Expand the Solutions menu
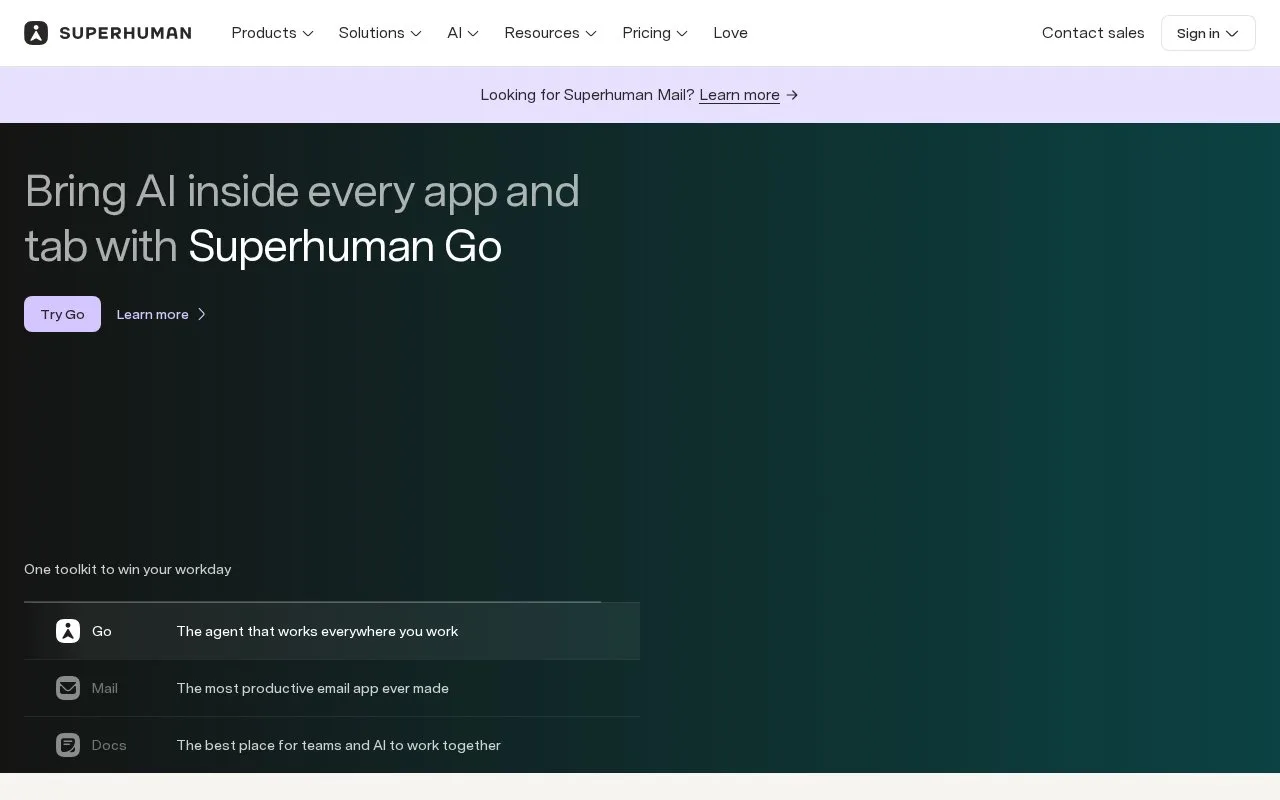The height and width of the screenshot is (800, 1280). pyautogui.click(x=380, y=33)
